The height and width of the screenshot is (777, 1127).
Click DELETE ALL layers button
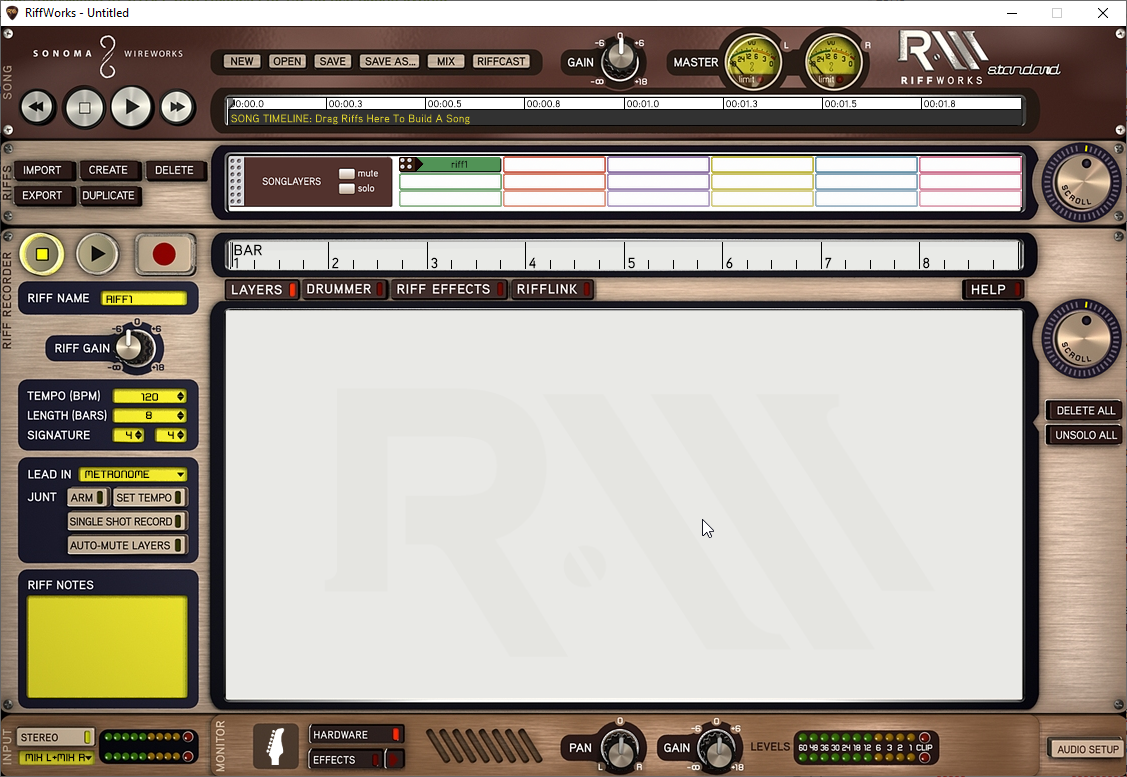(x=1085, y=410)
